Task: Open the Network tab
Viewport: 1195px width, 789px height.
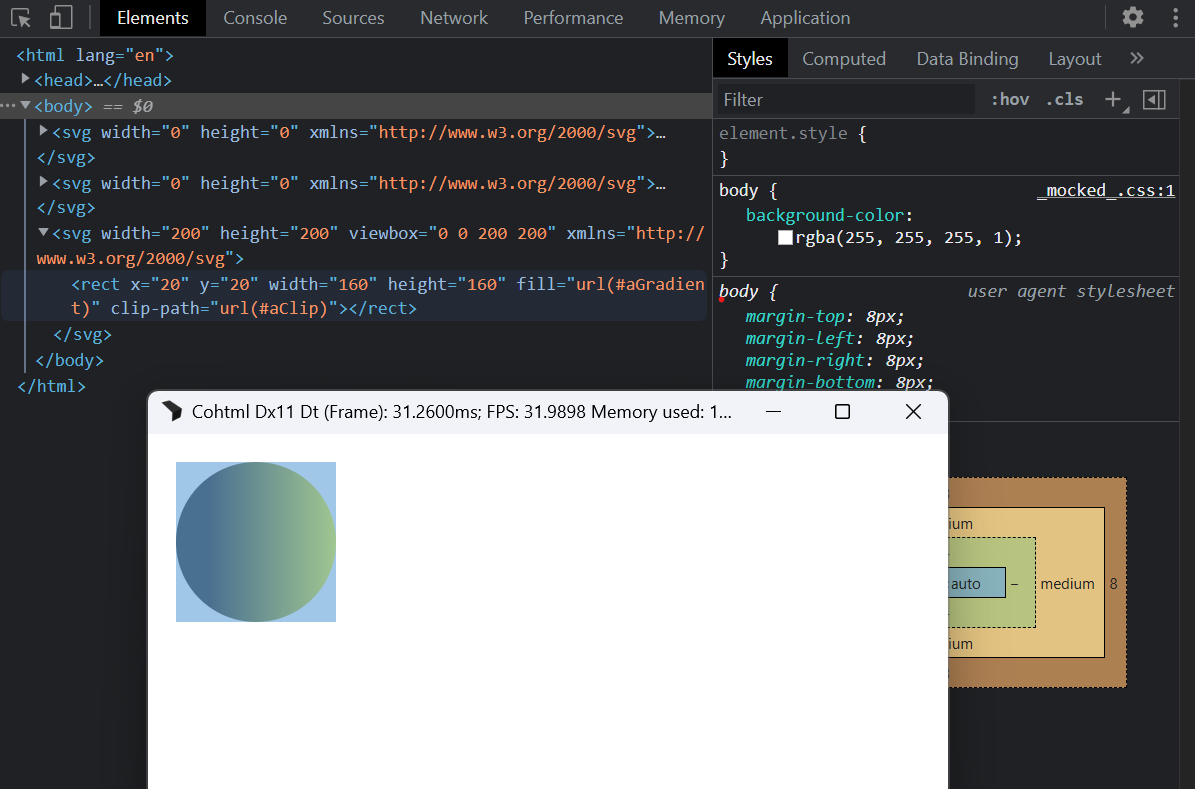Action: [453, 18]
